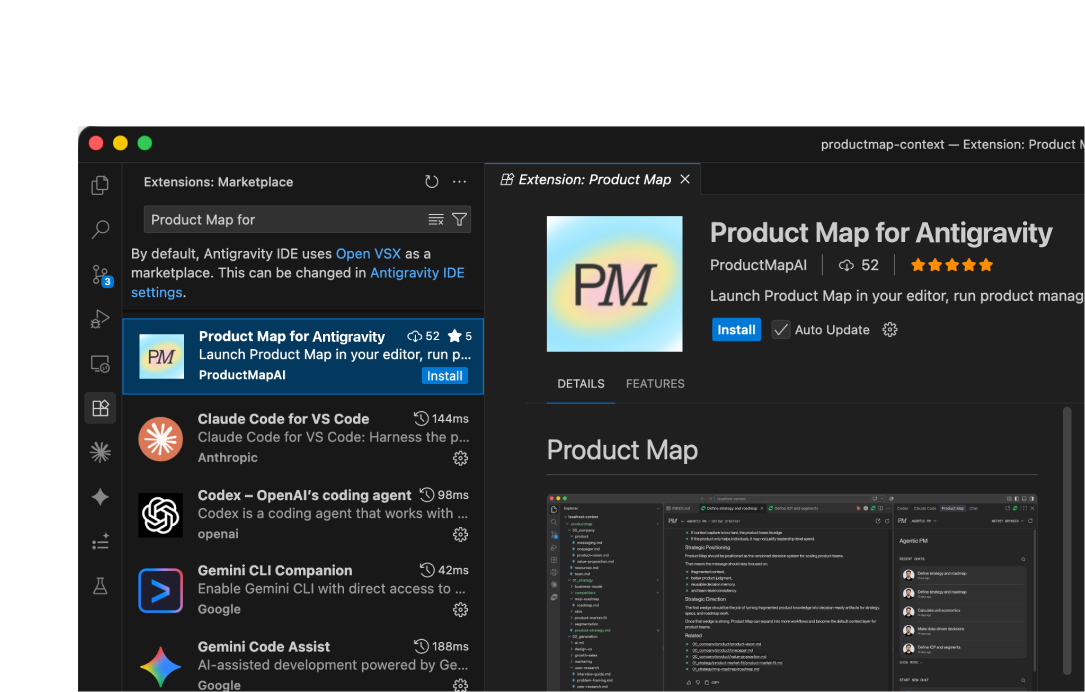
Task: Open the sparkle list icon in activity bar
Action: pyautogui.click(x=100, y=541)
